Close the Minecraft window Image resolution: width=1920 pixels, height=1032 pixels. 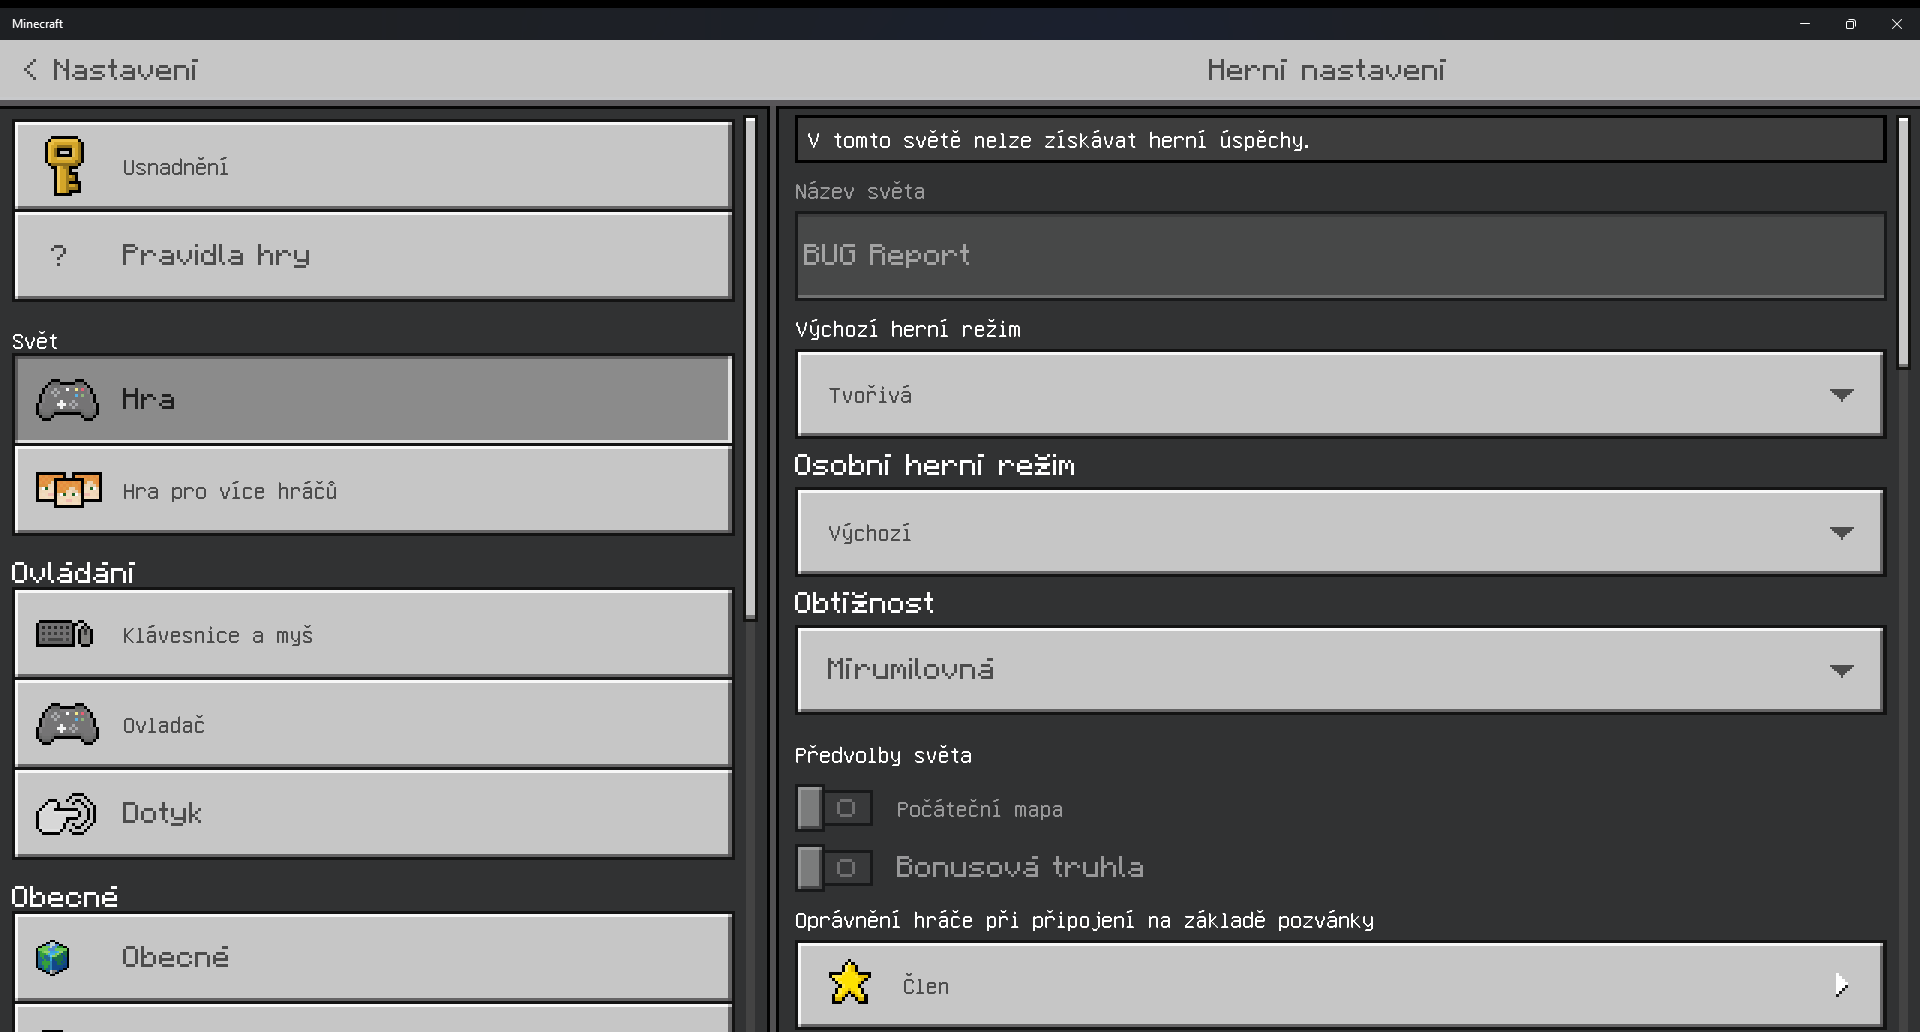point(1897,23)
